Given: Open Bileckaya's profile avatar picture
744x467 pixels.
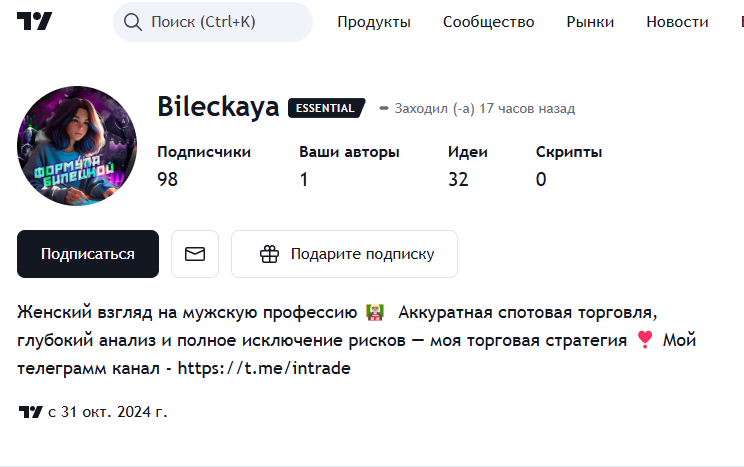Looking at the screenshot, I should coord(78,146).
